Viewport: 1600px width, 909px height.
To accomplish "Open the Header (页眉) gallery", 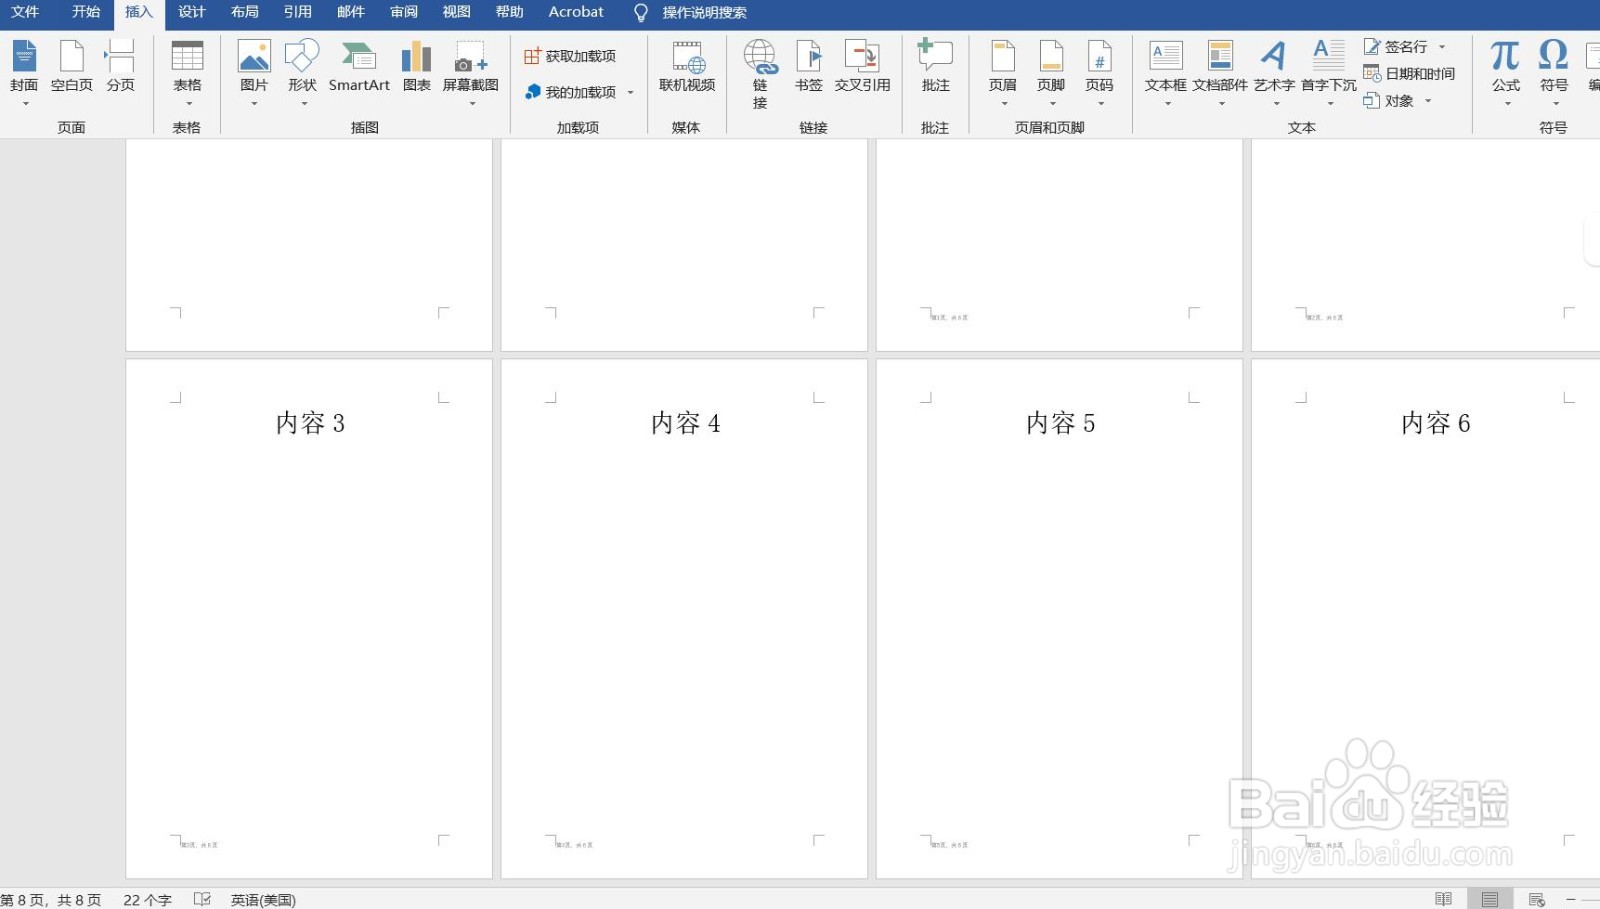I will click(x=1003, y=72).
